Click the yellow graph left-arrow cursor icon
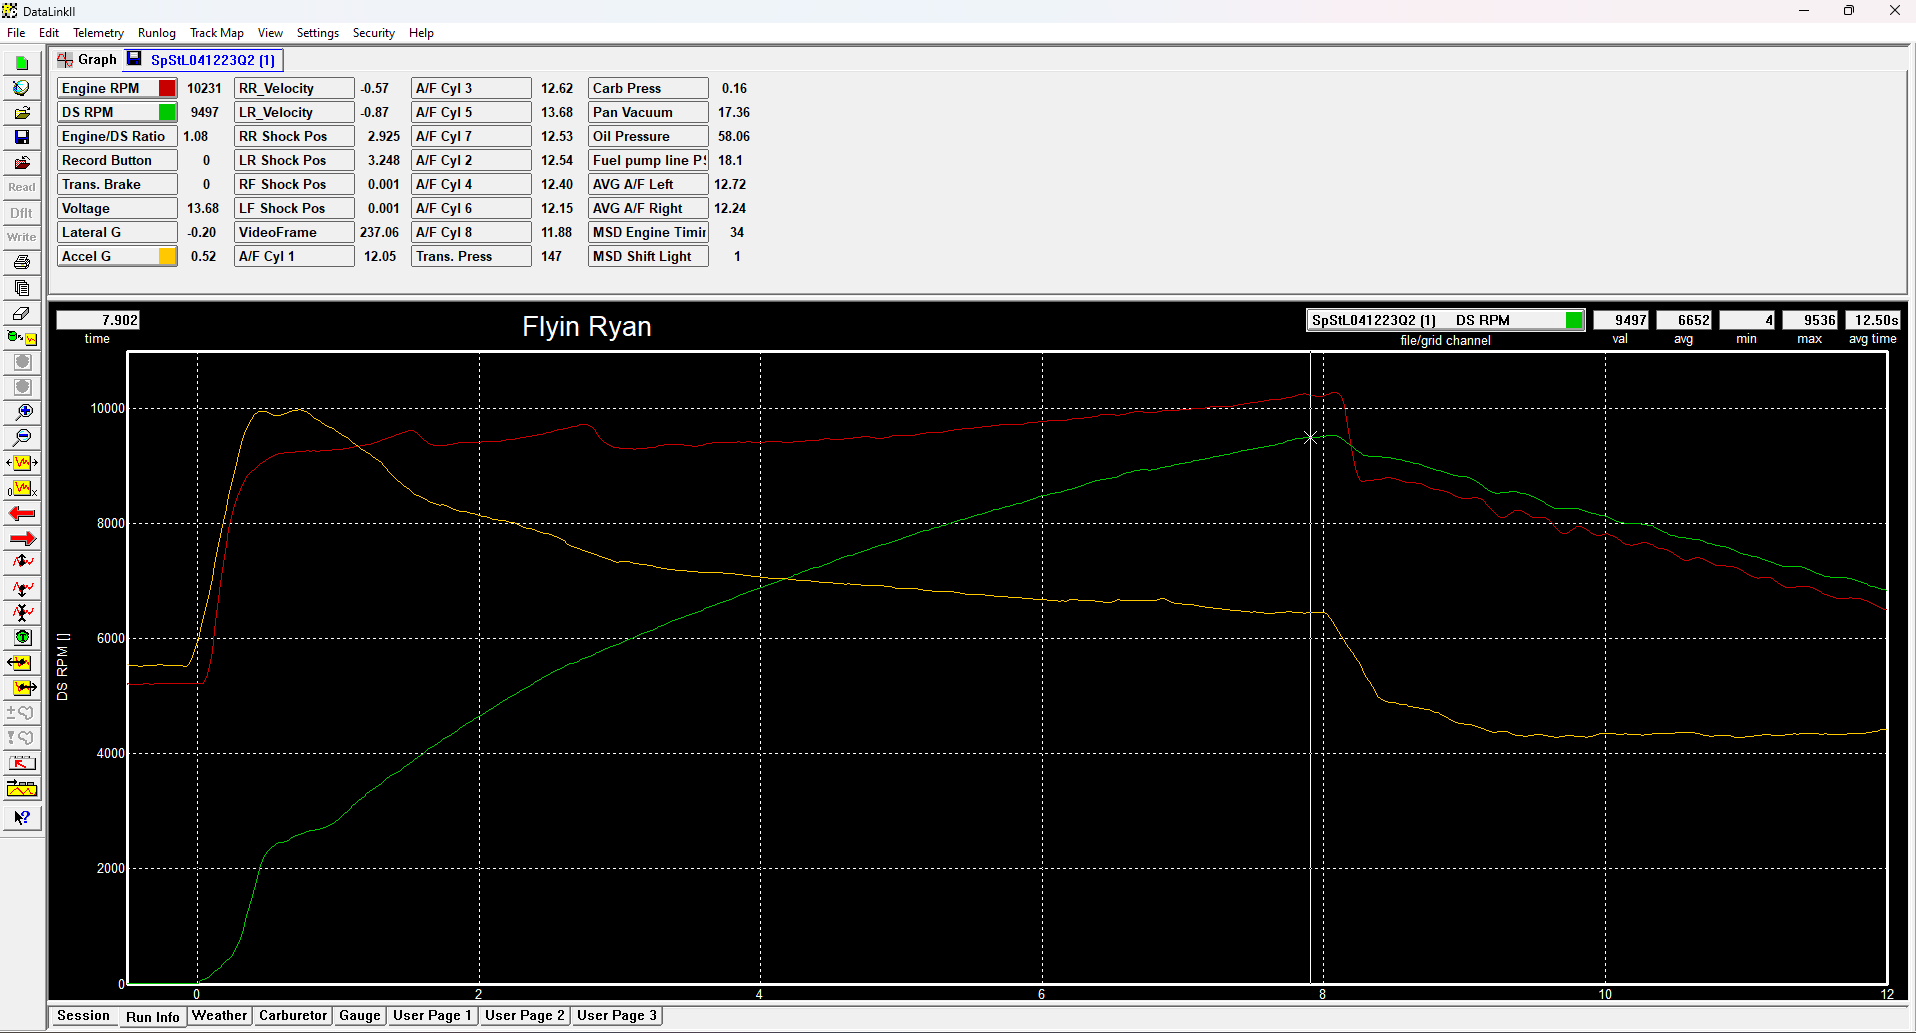Screen dimensions: 1916x1033 tap(22, 662)
